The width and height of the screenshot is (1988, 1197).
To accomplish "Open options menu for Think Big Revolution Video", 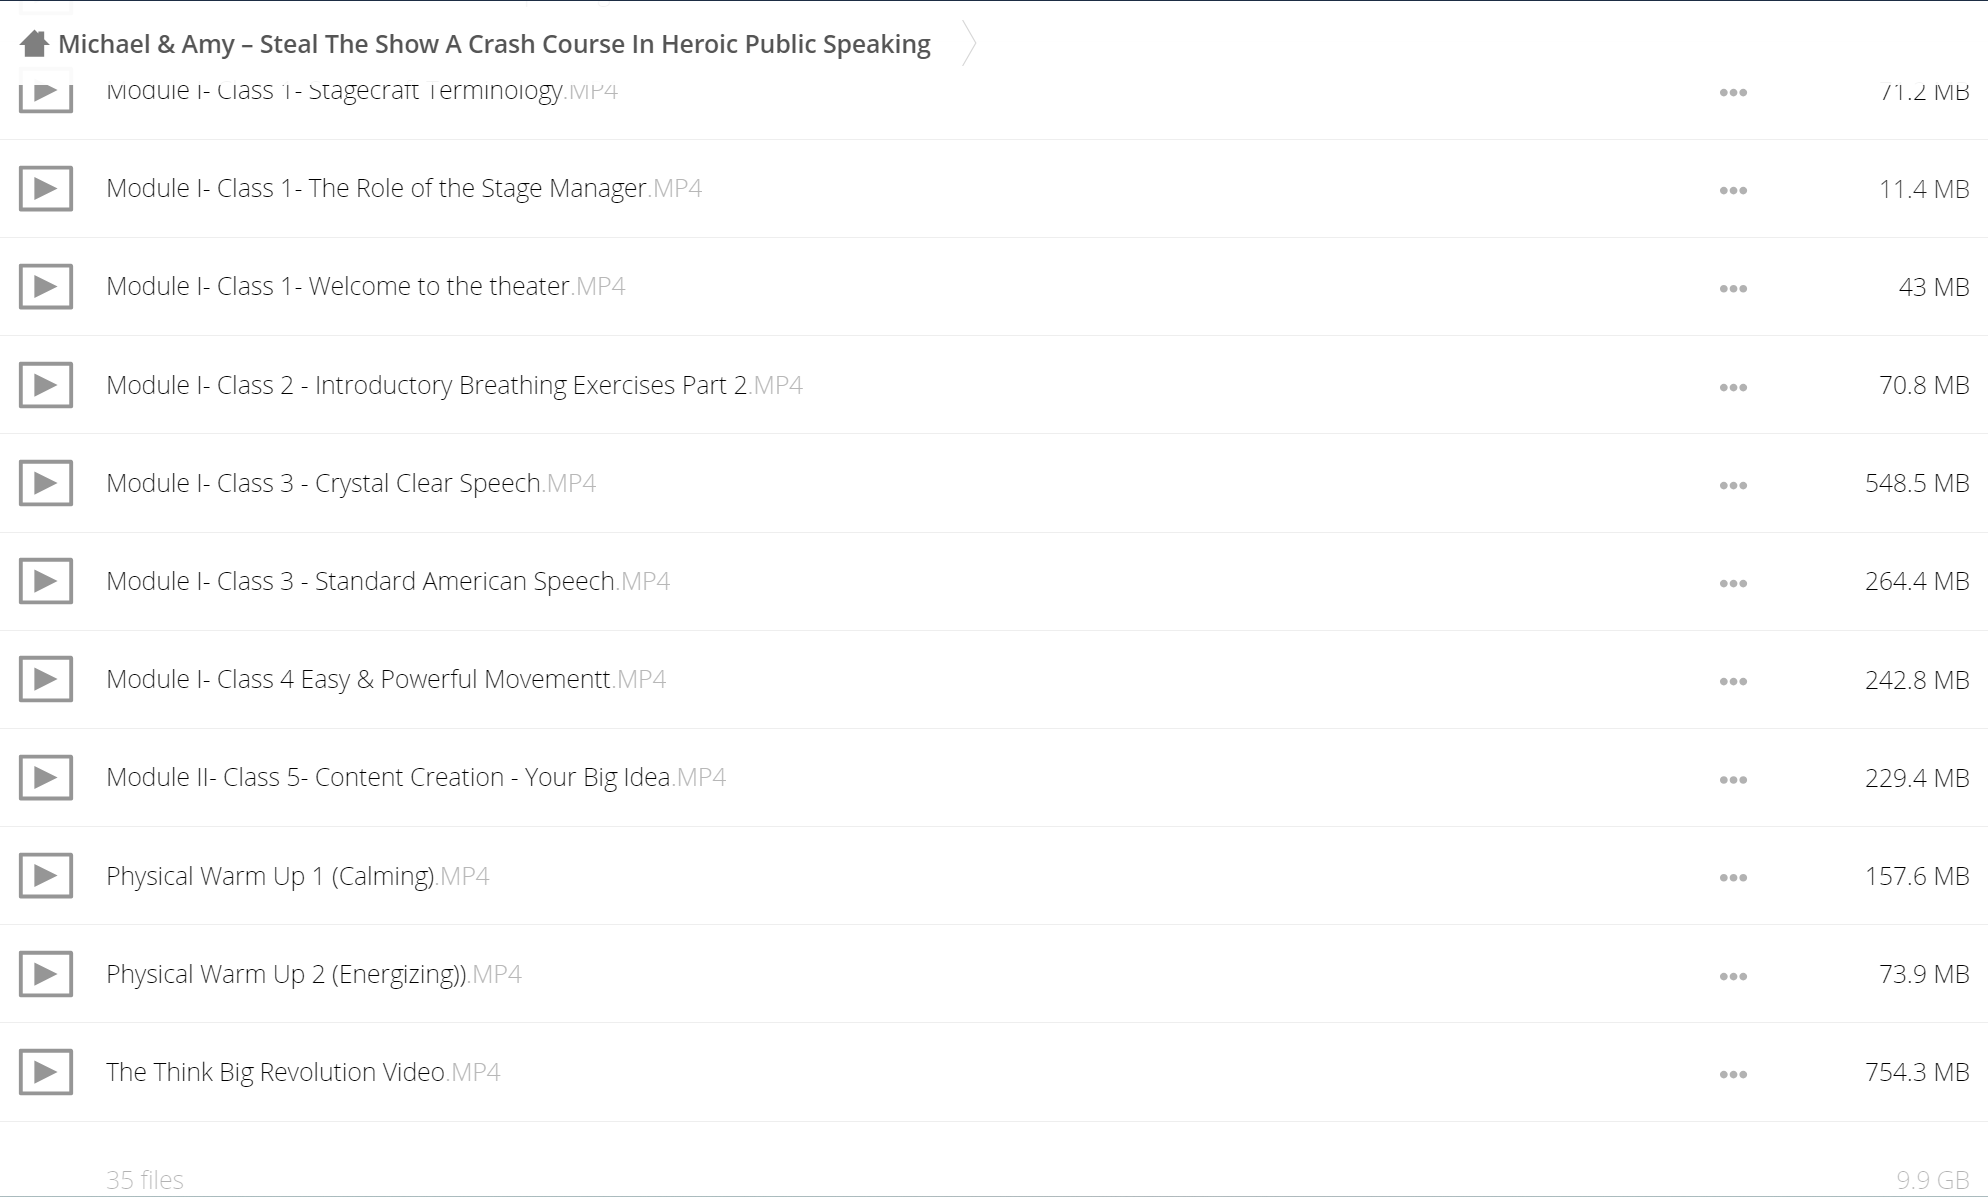I will [x=1733, y=1074].
